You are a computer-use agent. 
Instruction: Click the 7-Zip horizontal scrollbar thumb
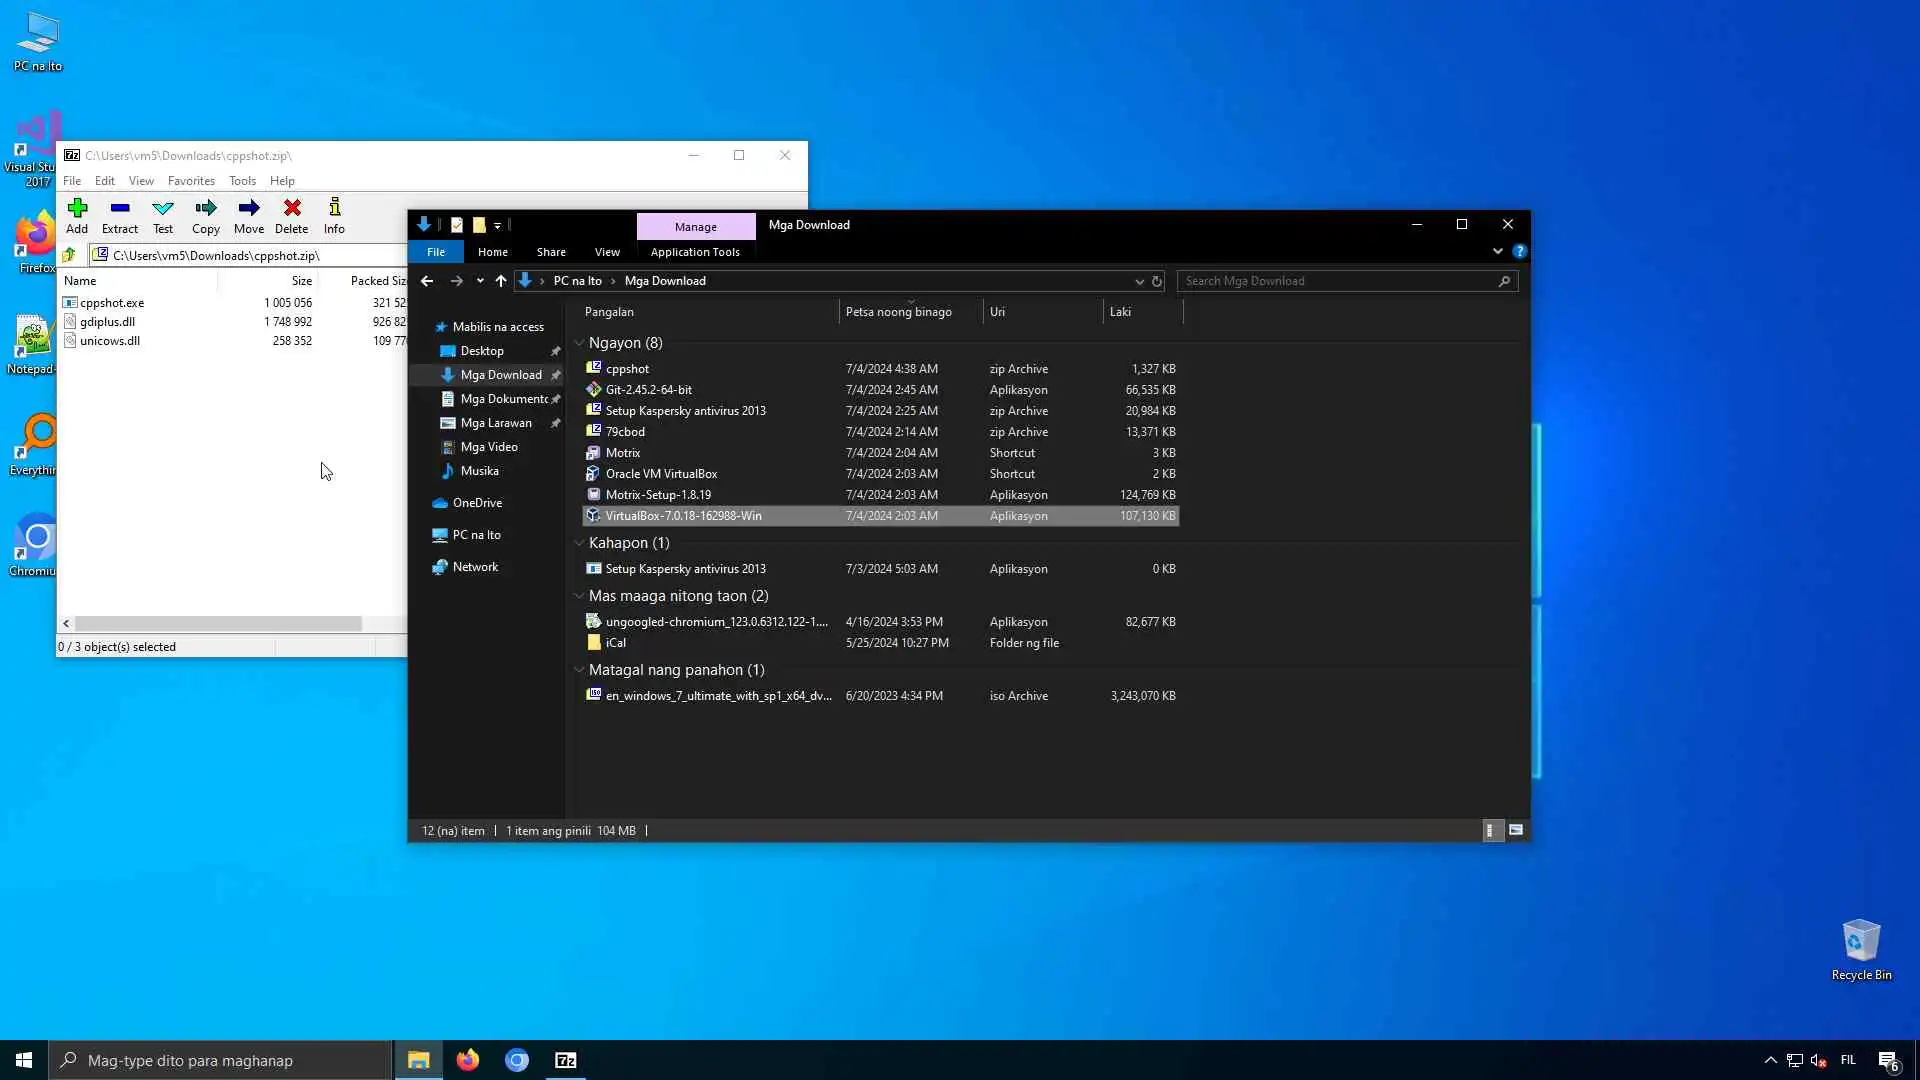click(218, 623)
